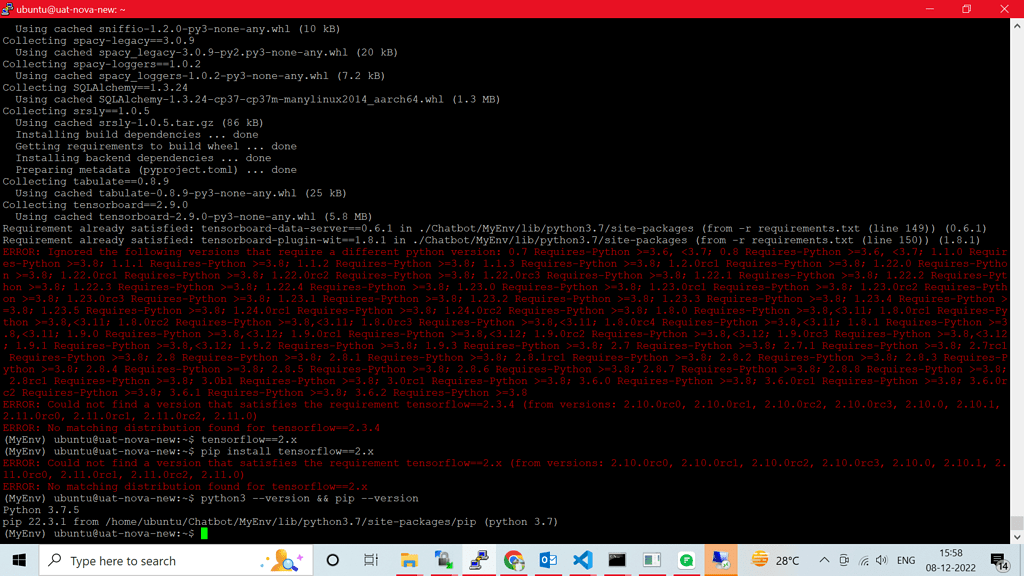This screenshot has height=576, width=1024.
Task: Open Google Chrome from the taskbar
Action: pos(513,560)
